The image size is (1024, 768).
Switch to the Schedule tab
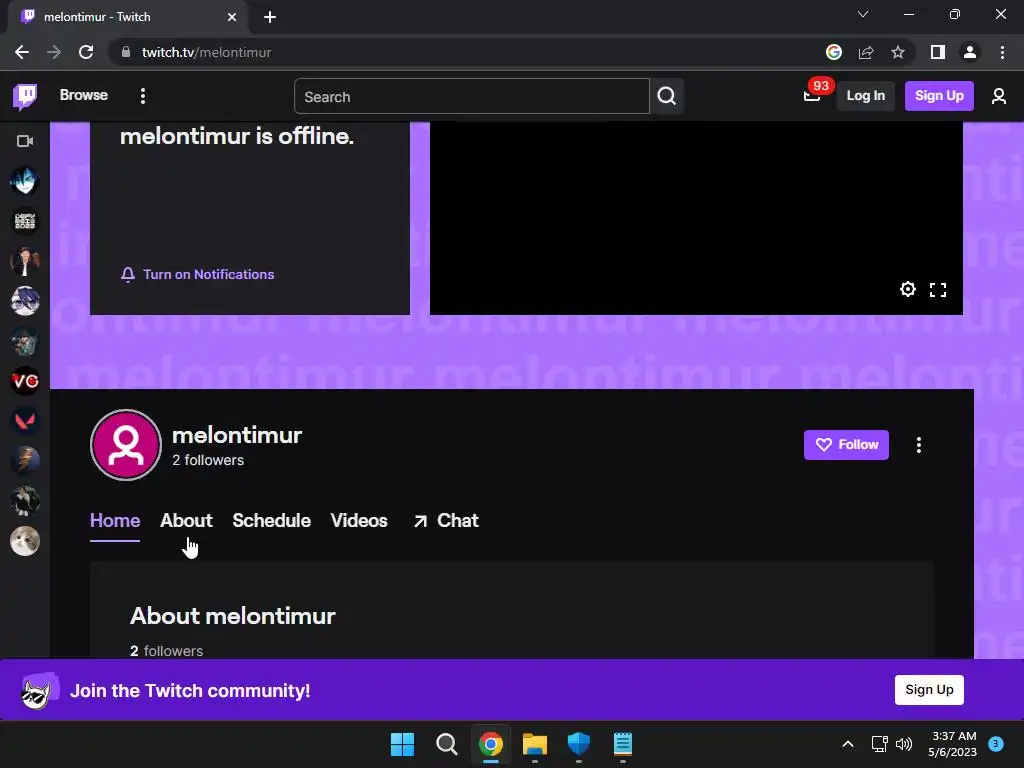click(x=271, y=520)
